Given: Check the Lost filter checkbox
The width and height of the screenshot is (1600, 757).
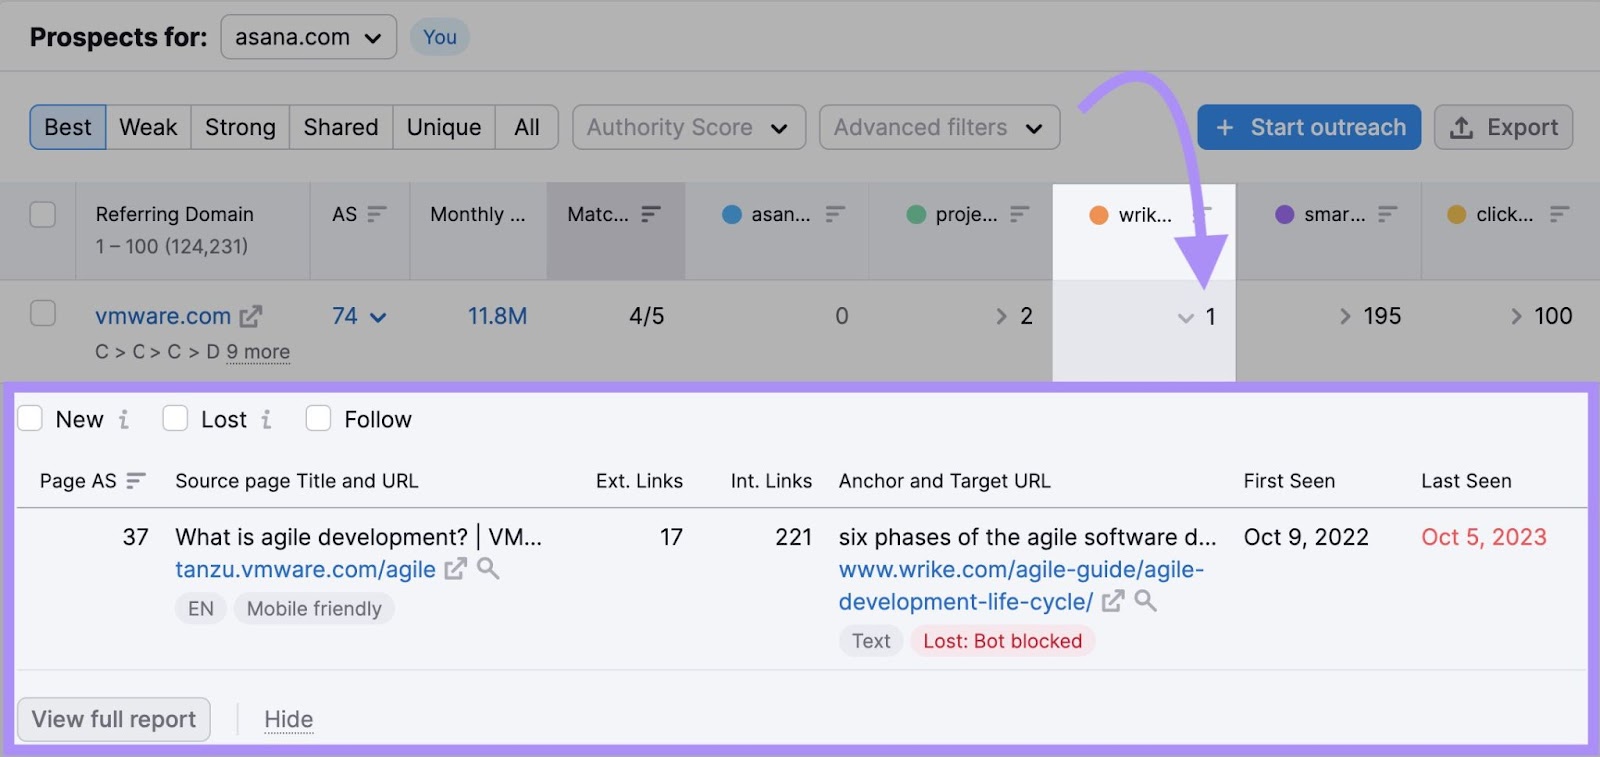Looking at the screenshot, I should click(175, 418).
